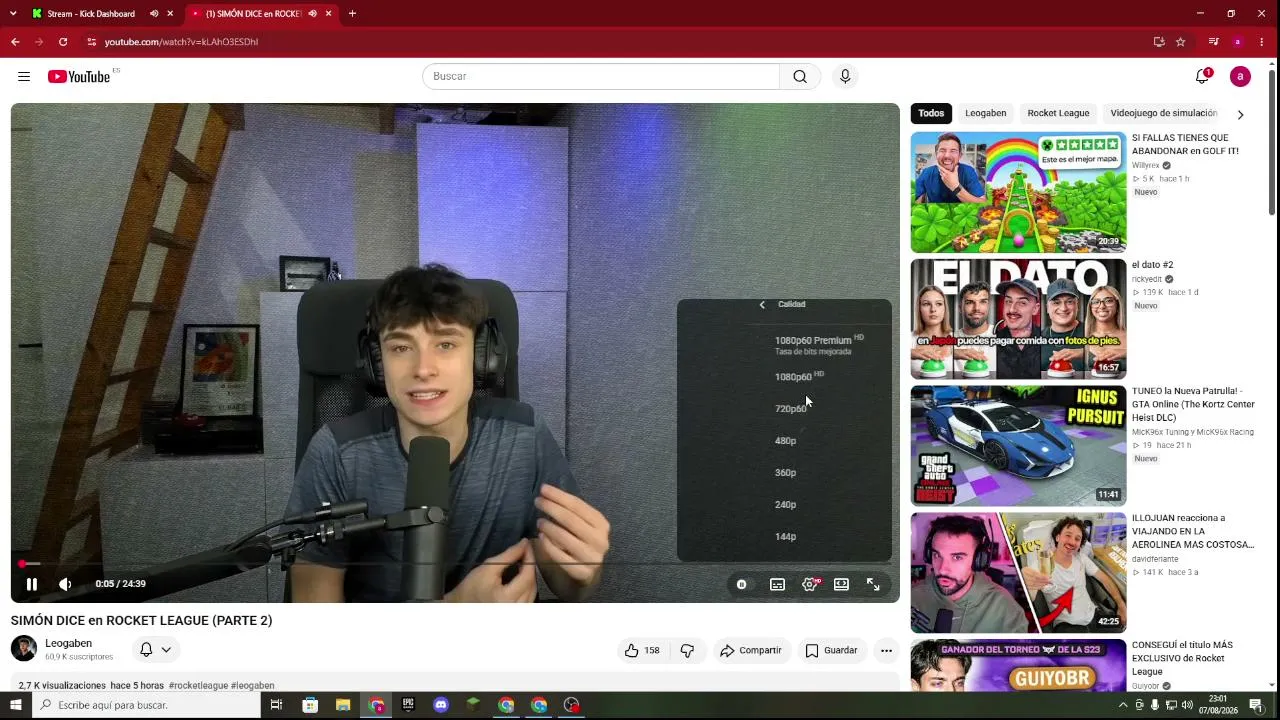The image size is (1280, 720).
Task: Choose 240p quality
Action: click(784, 505)
